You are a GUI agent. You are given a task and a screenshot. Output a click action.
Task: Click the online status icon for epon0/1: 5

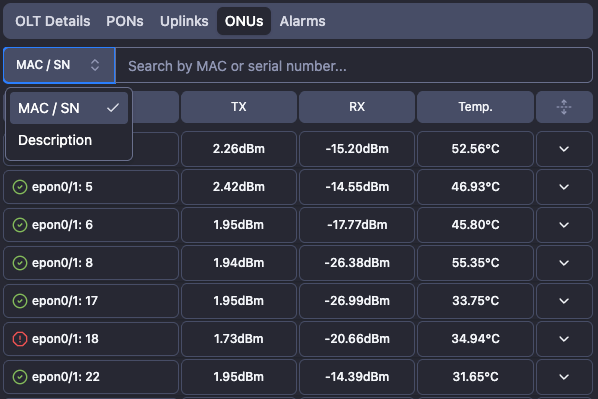pos(20,187)
